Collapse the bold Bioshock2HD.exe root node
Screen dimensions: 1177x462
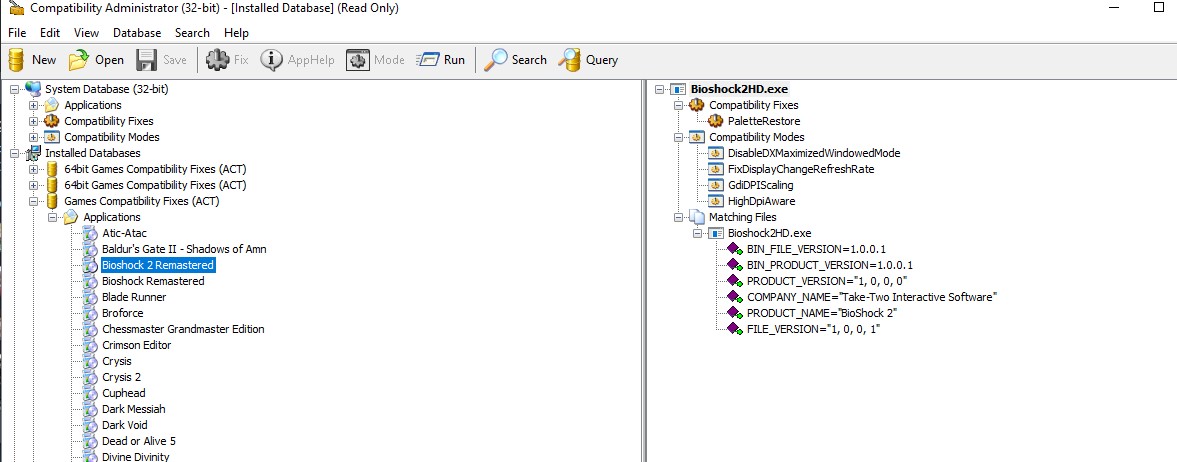(659, 89)
